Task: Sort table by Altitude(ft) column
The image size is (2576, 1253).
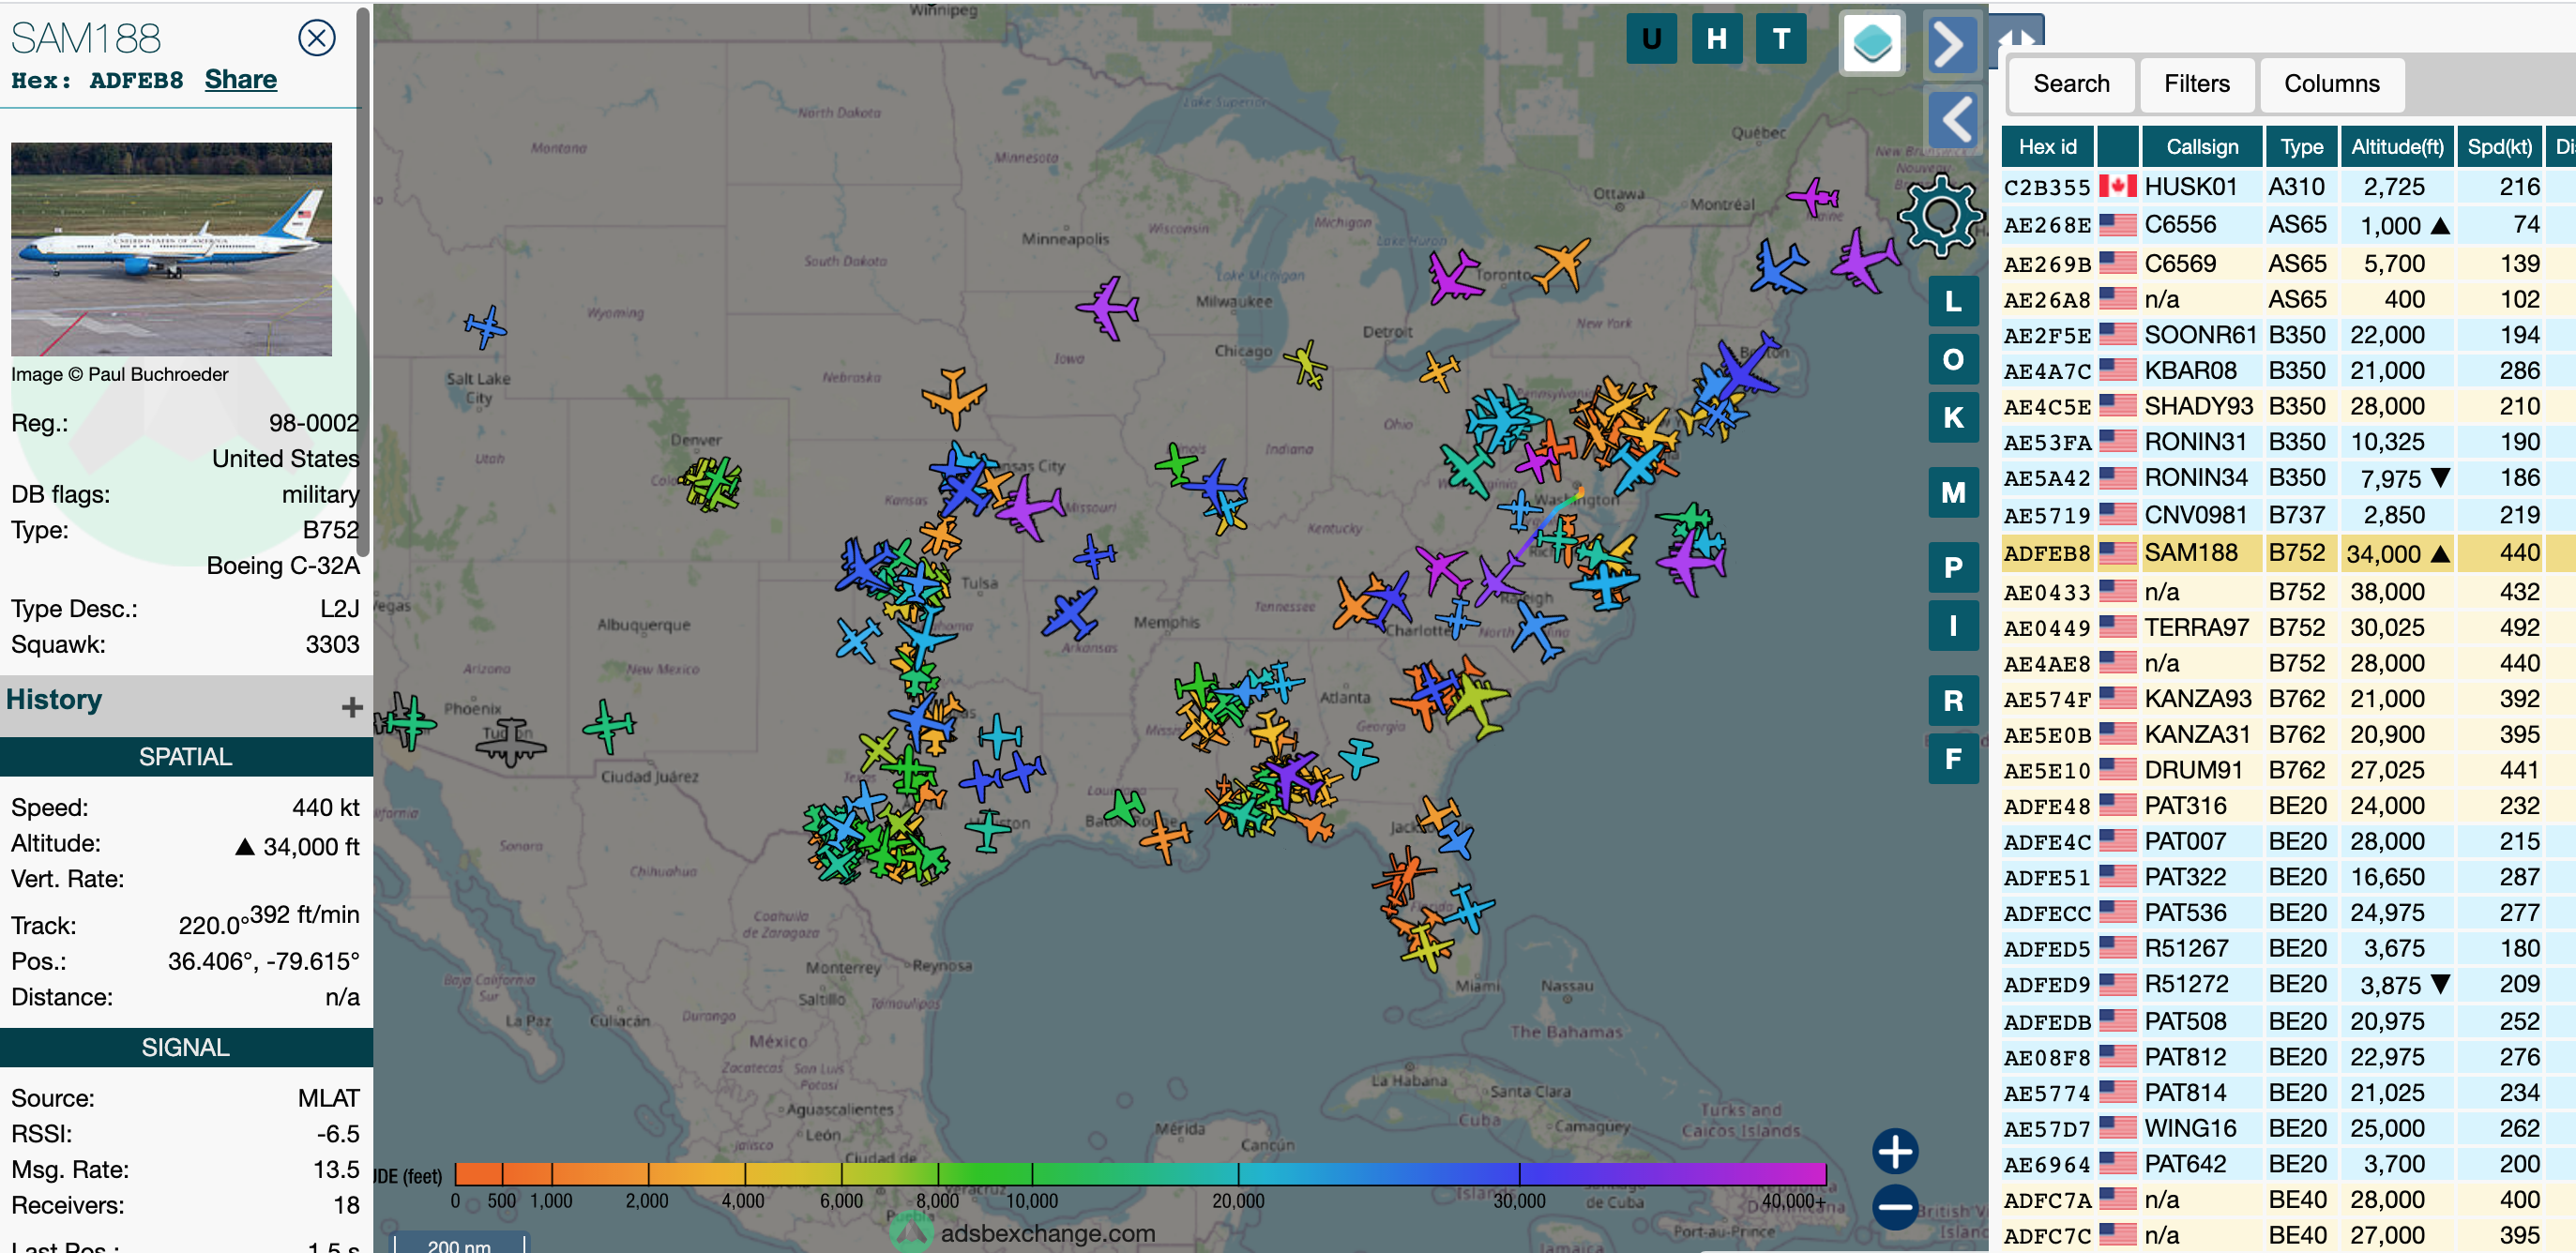Action: 2397,147
